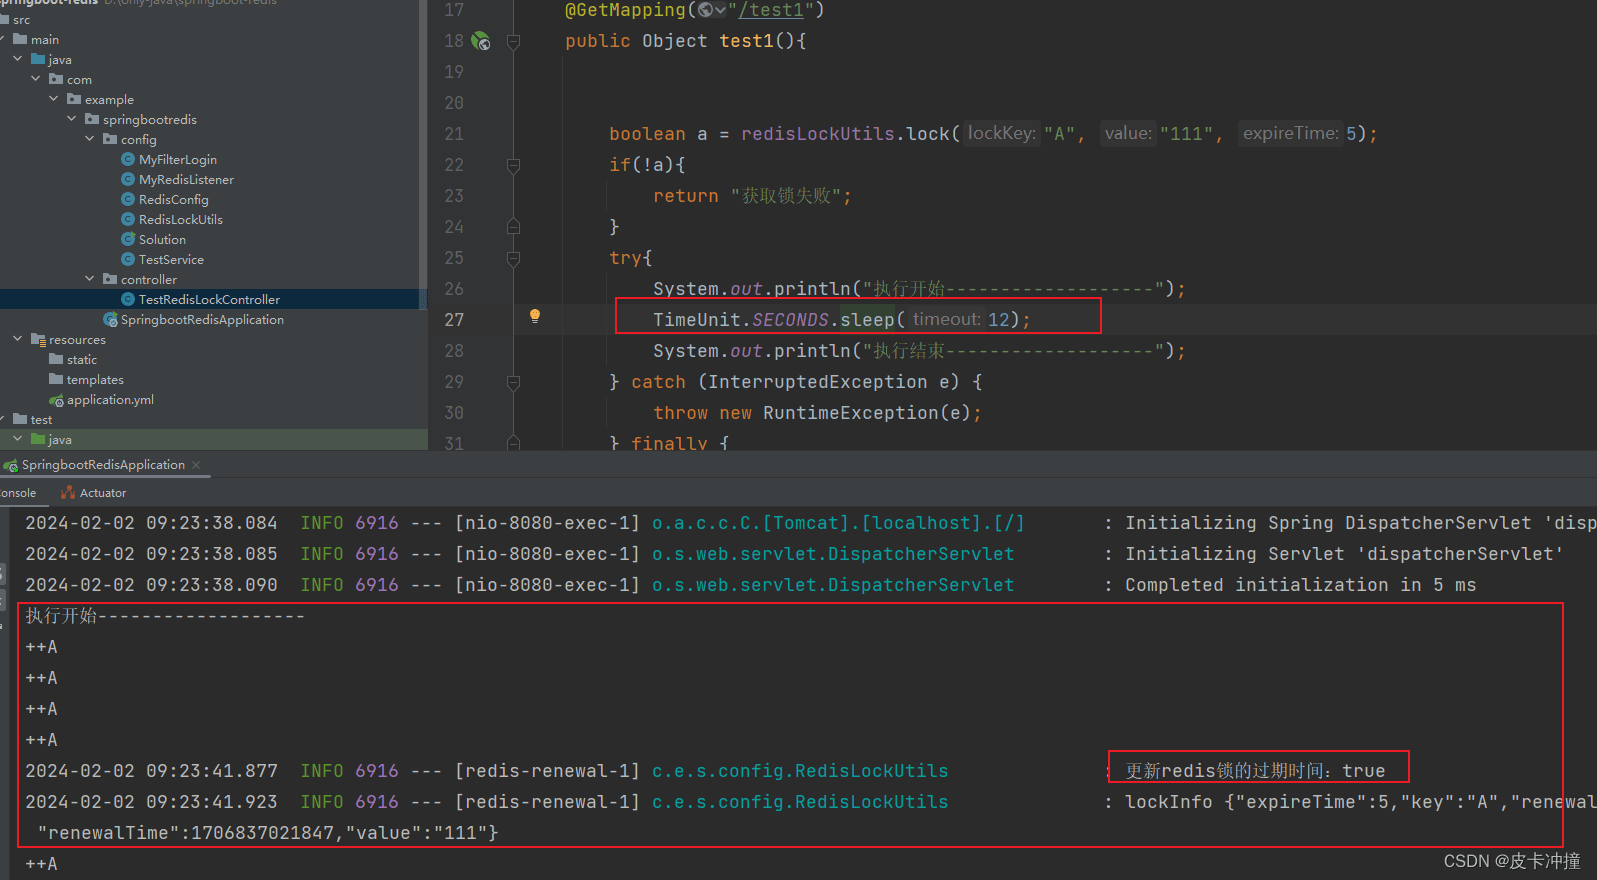Click the "执行开始" console output line
This screenshot has height=880, width=1597.
click(x=165, y=616)
